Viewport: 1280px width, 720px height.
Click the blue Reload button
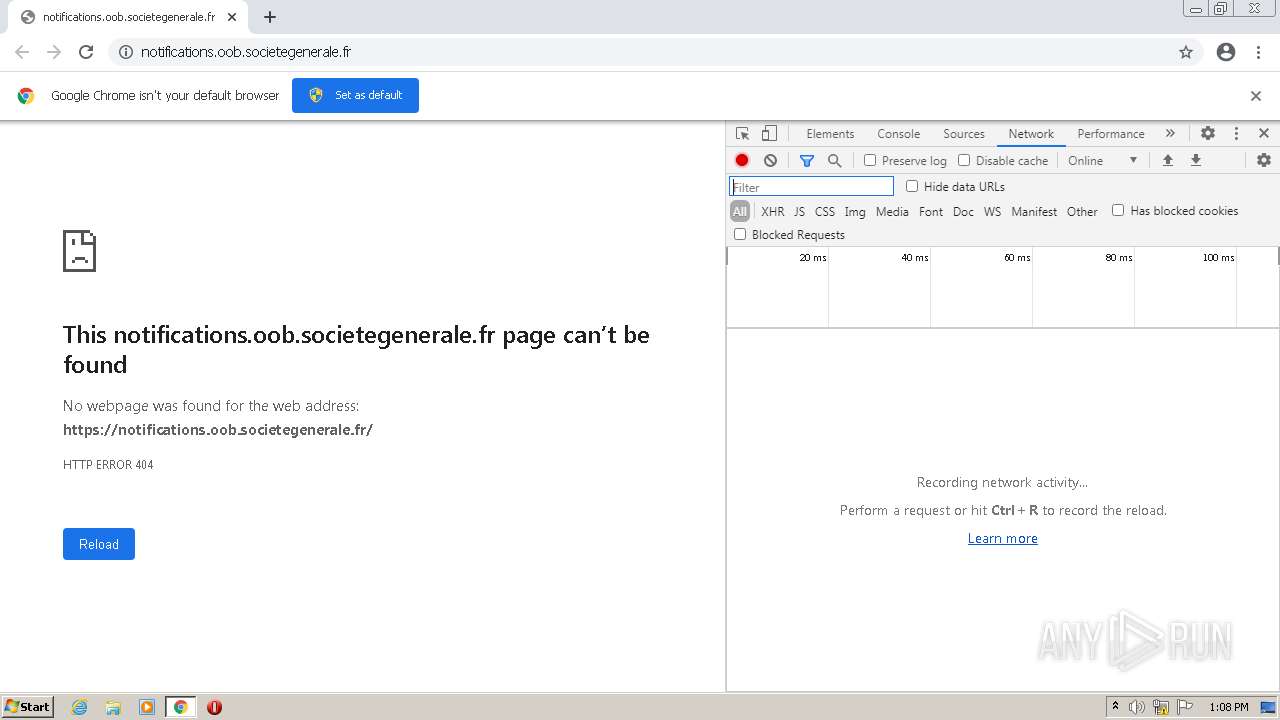tap(99, 544)
